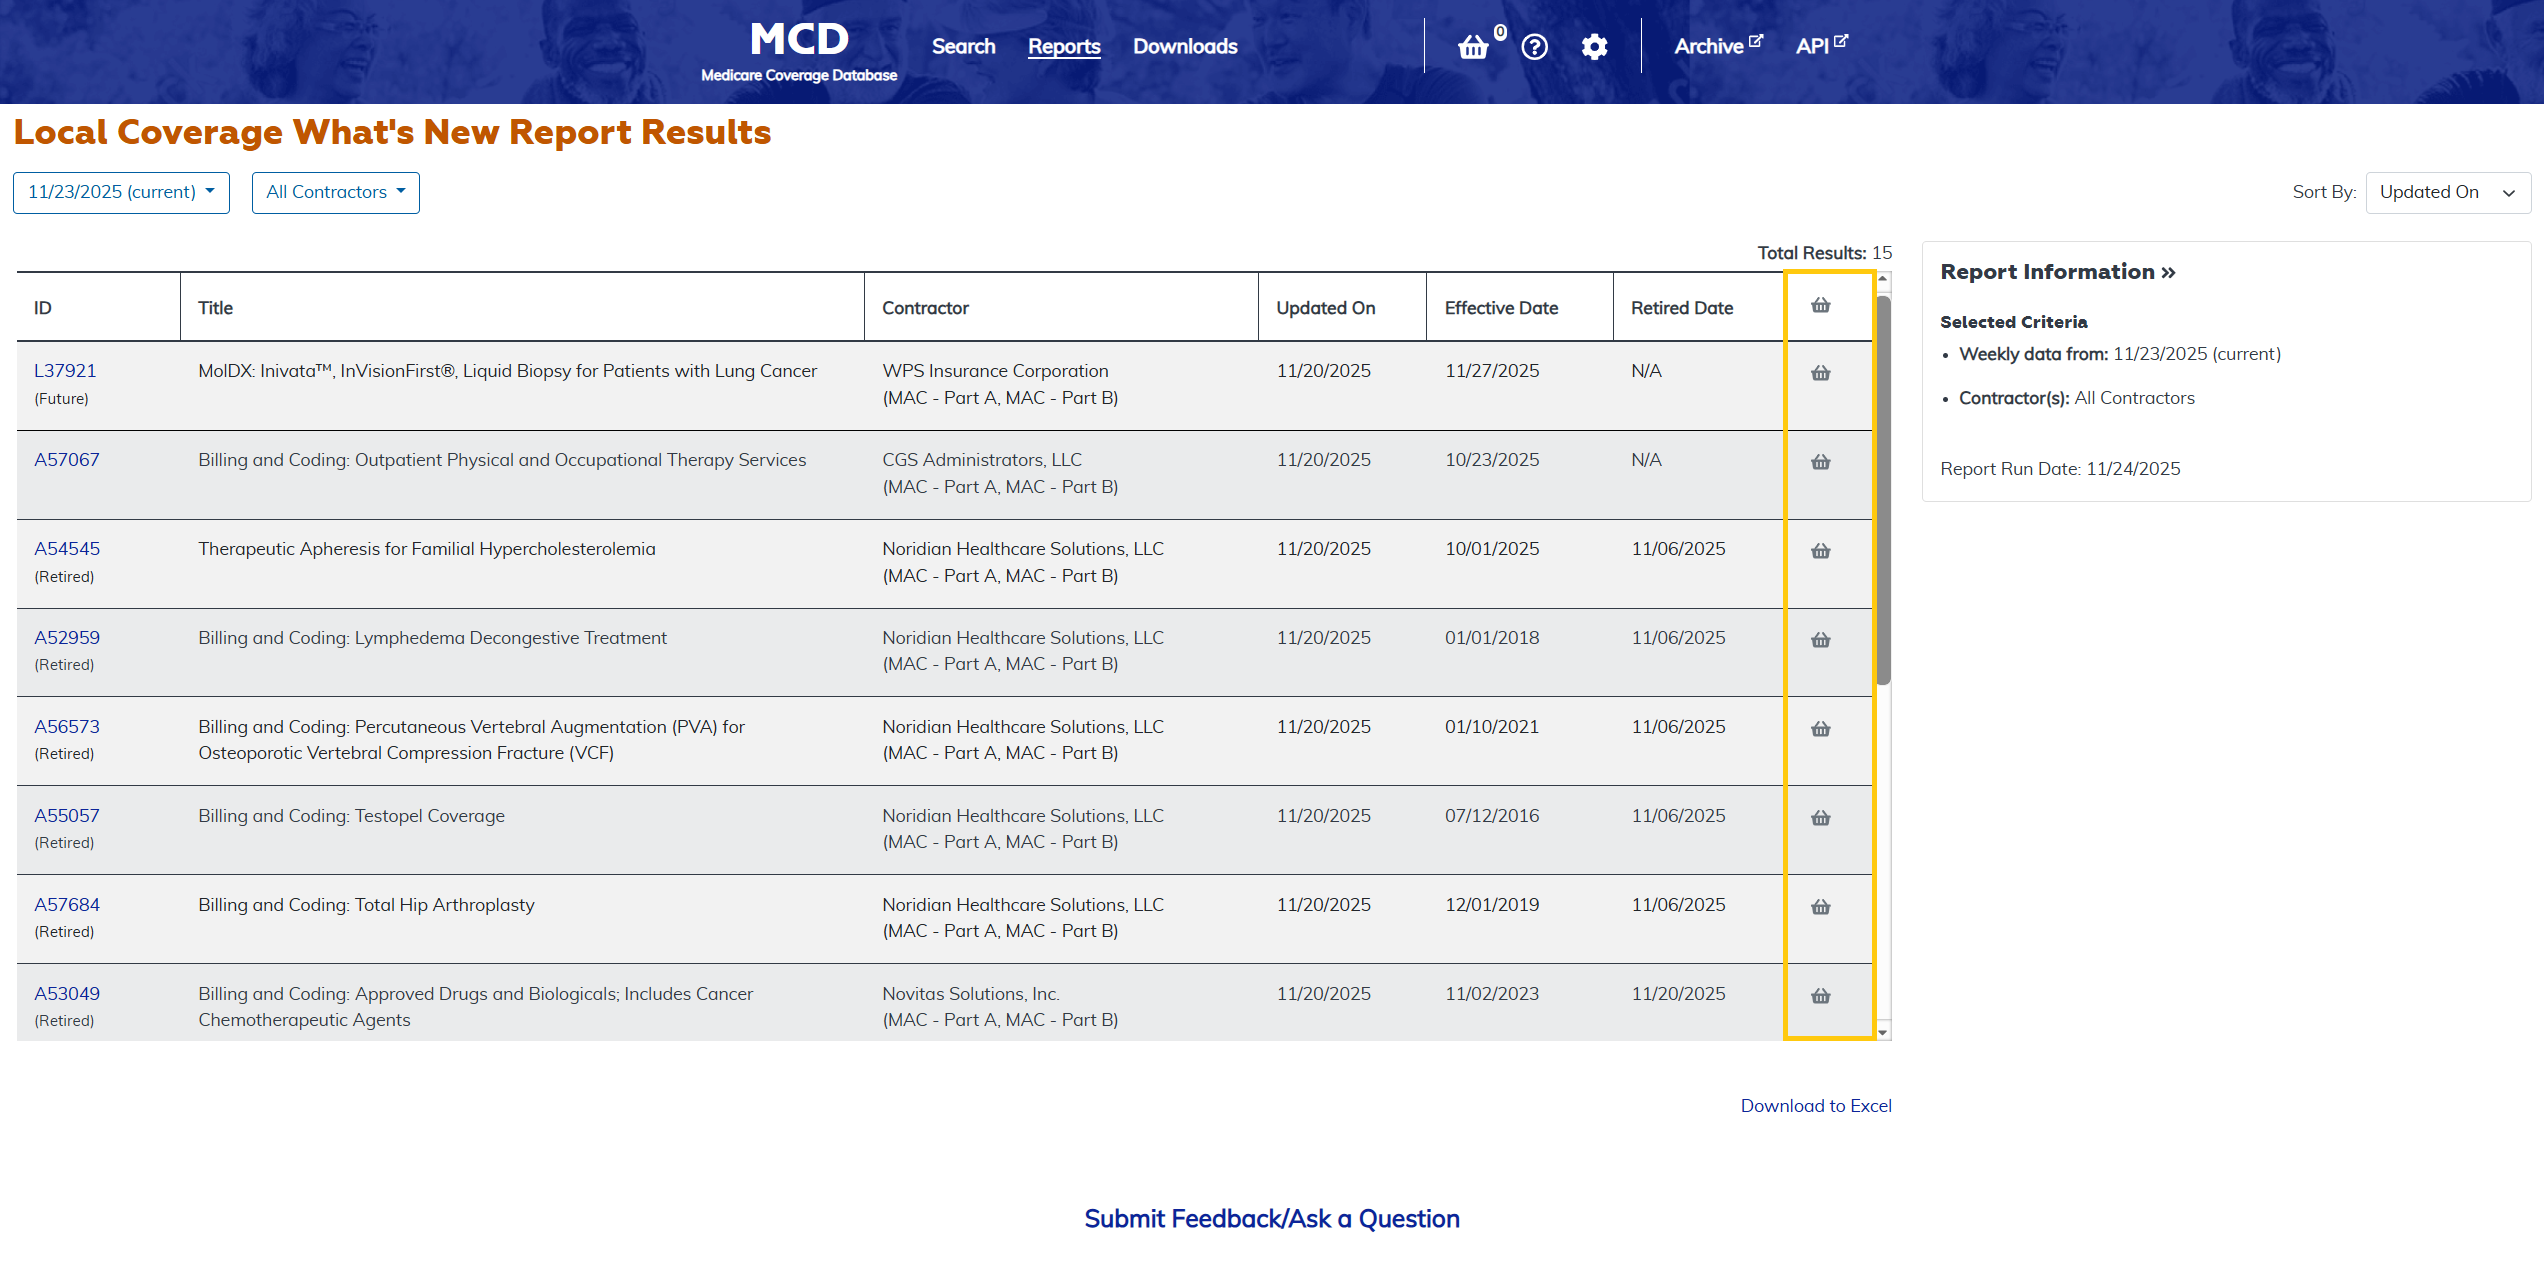Click the Download to Excel link
Screen dimensions: 2544x1281
1815,1105
